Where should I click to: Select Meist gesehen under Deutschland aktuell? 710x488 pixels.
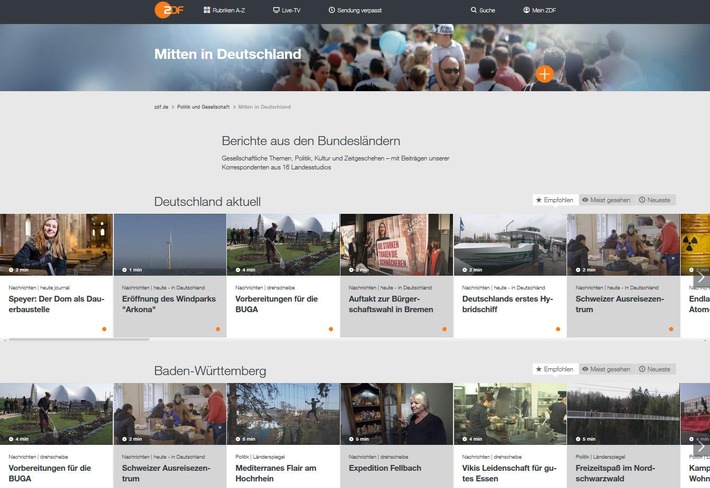tap(606, 200)
